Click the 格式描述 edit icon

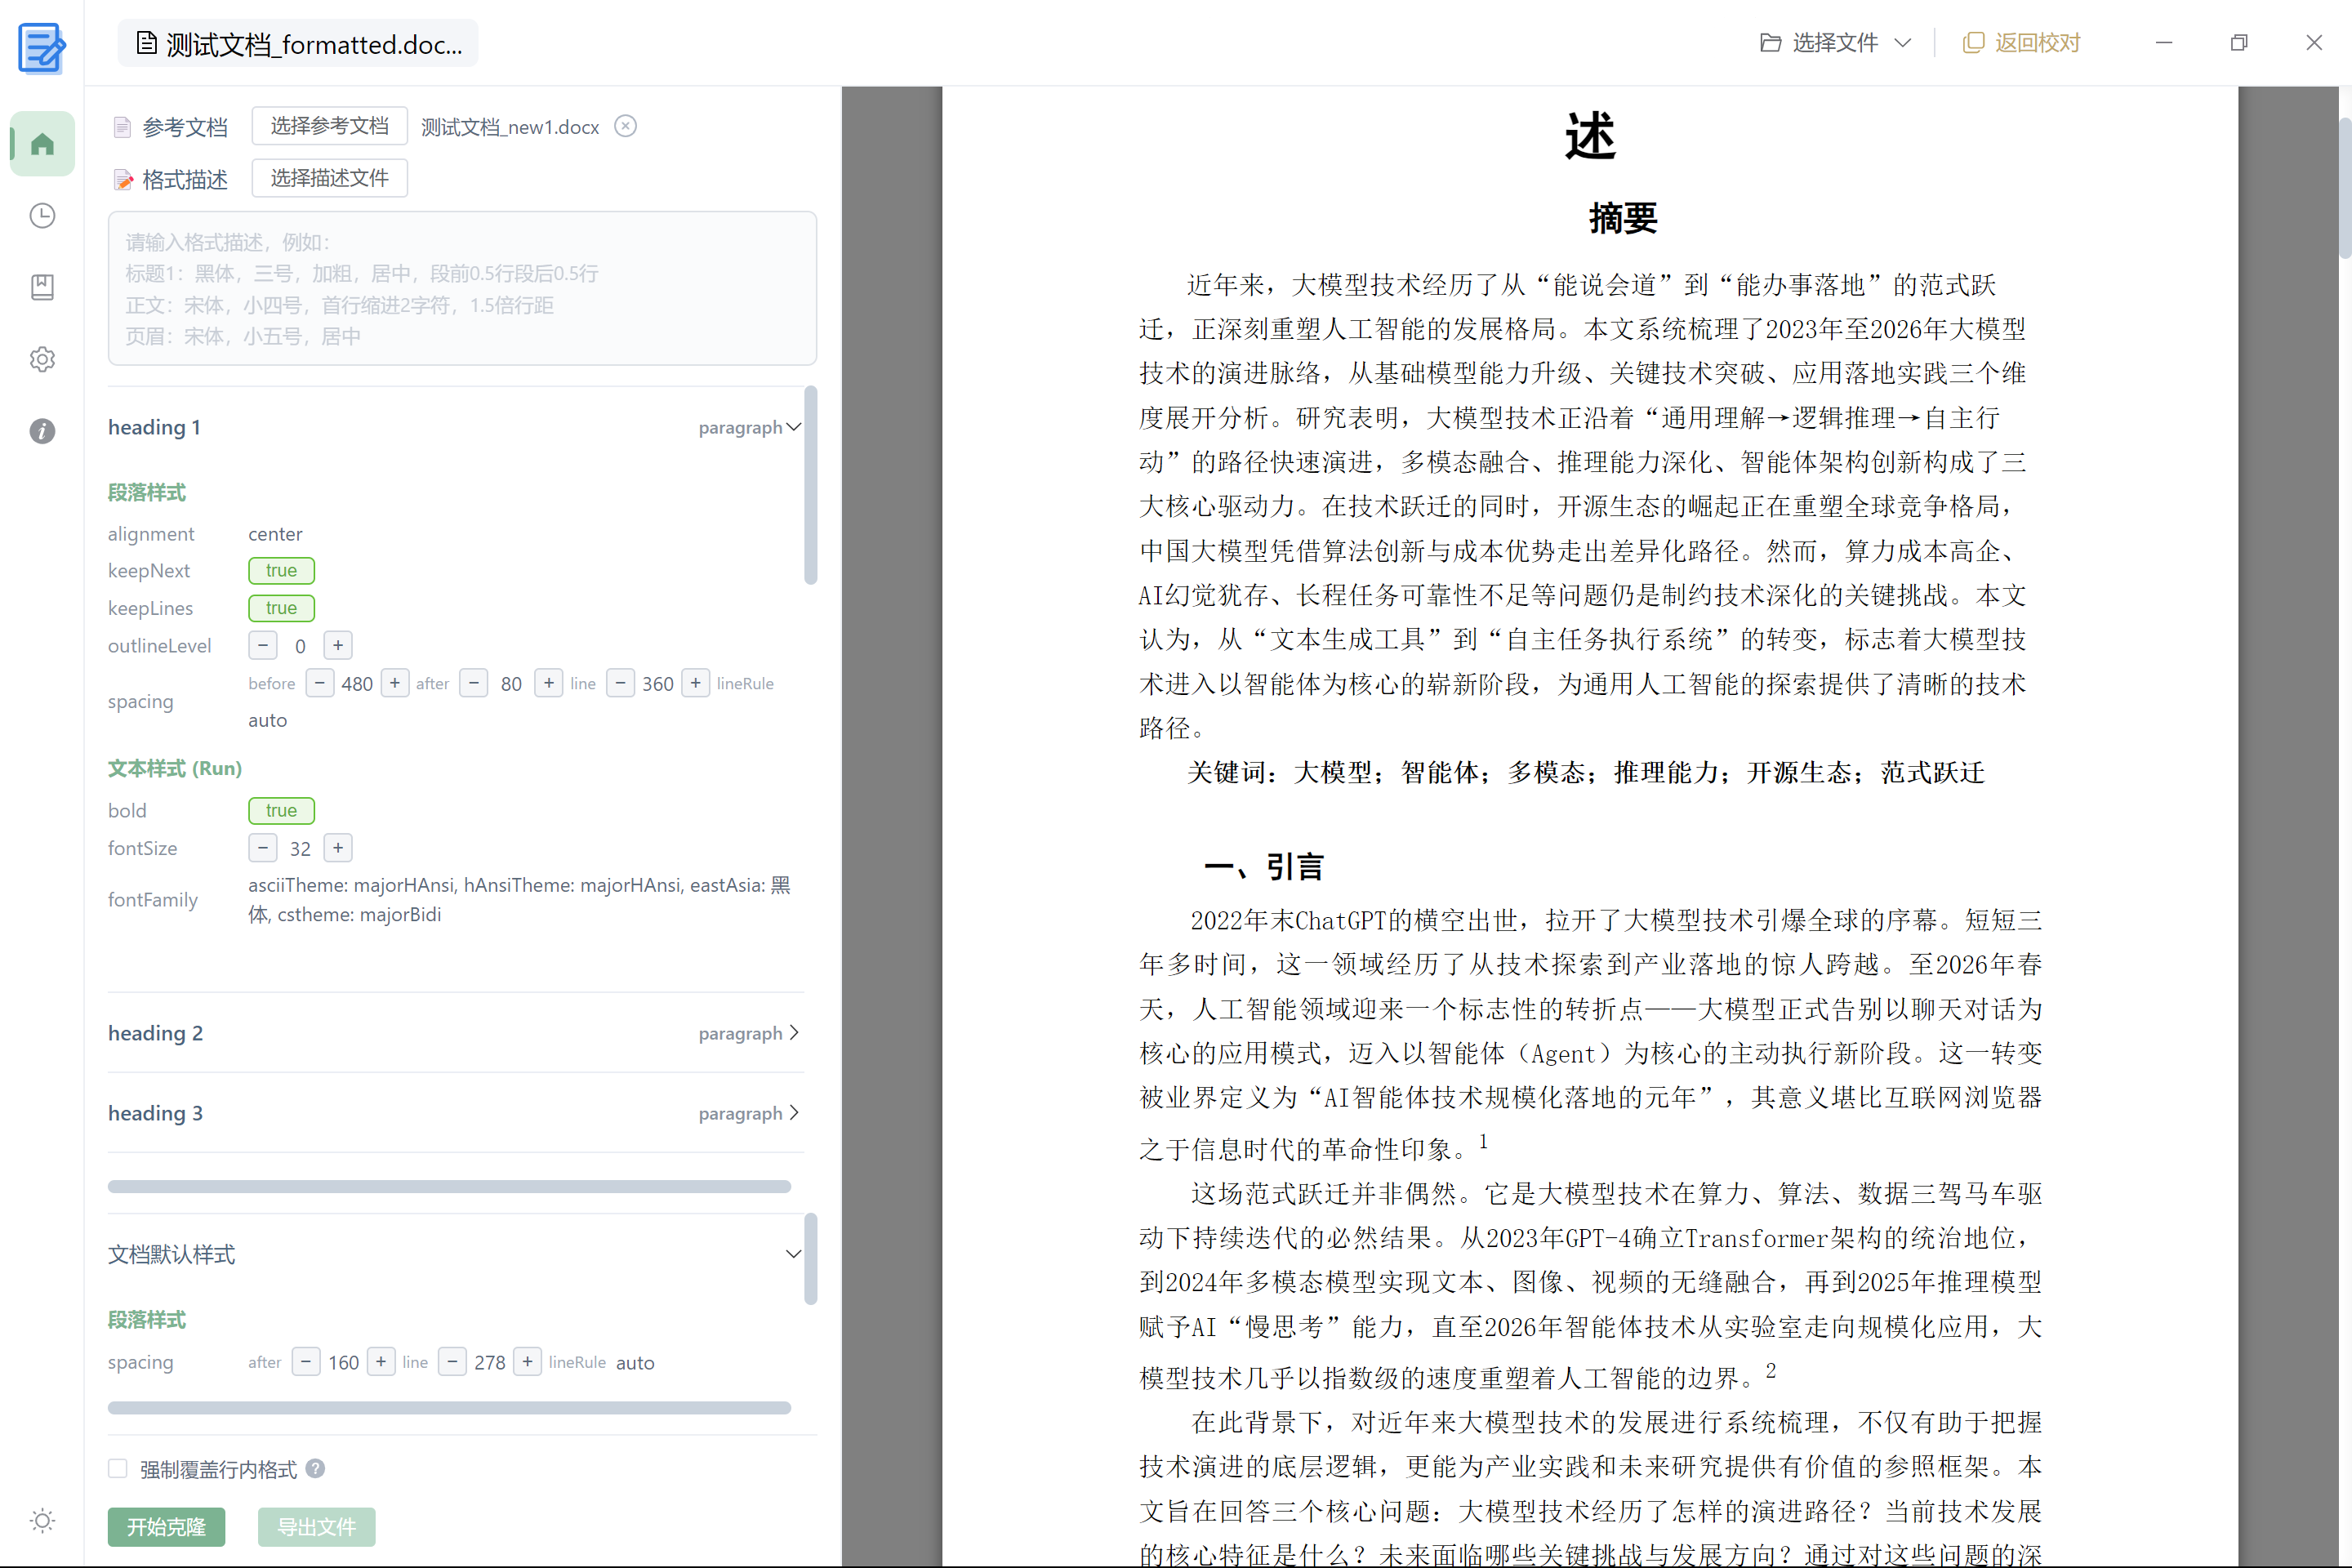pyautogui.click(x=122, y=179)
